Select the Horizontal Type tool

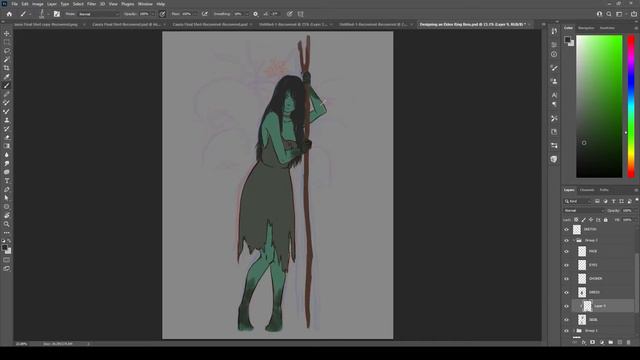pyautogui.click(x=7, y=181)
